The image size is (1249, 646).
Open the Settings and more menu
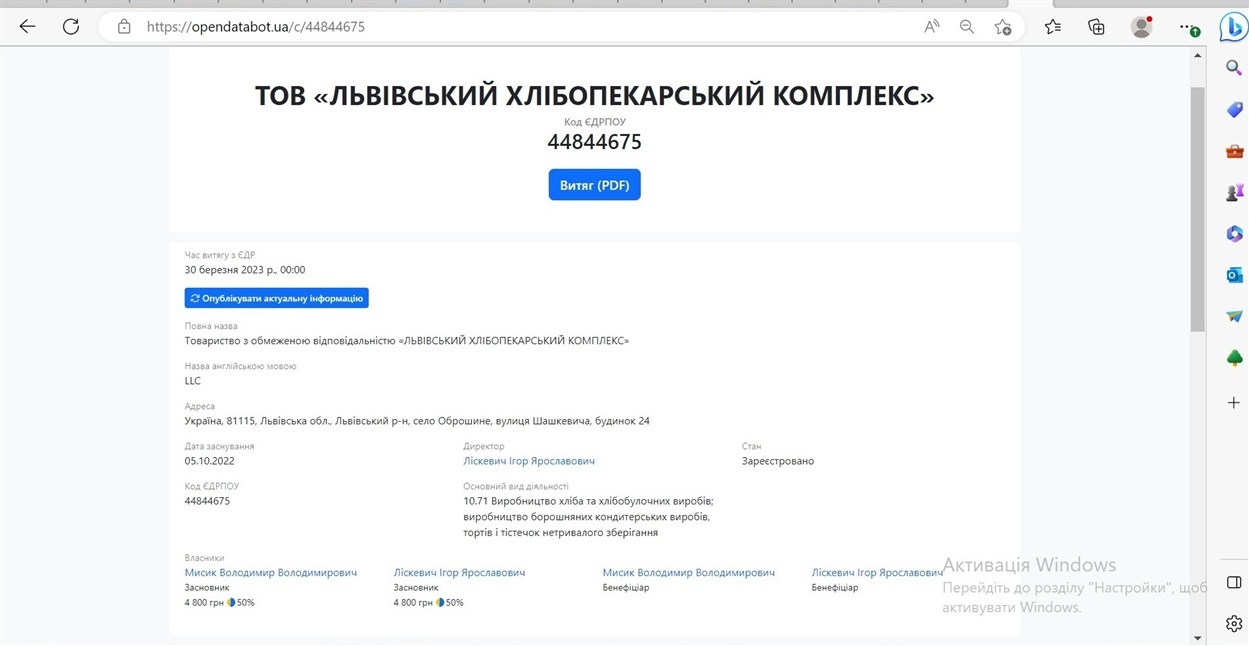[1188, 27]
